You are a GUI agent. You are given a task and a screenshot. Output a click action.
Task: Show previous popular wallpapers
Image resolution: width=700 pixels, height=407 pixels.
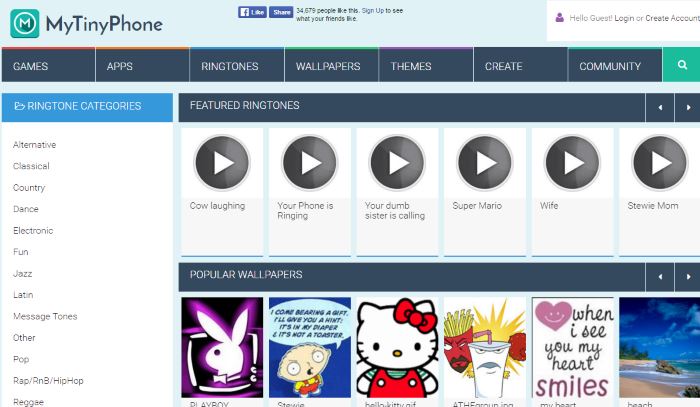[x=660, y=277]
